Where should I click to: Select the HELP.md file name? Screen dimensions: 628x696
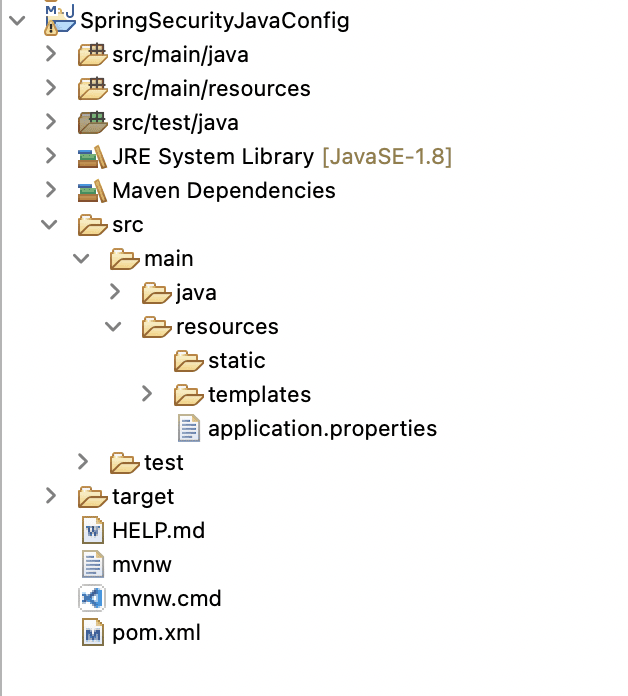[158, 531]
